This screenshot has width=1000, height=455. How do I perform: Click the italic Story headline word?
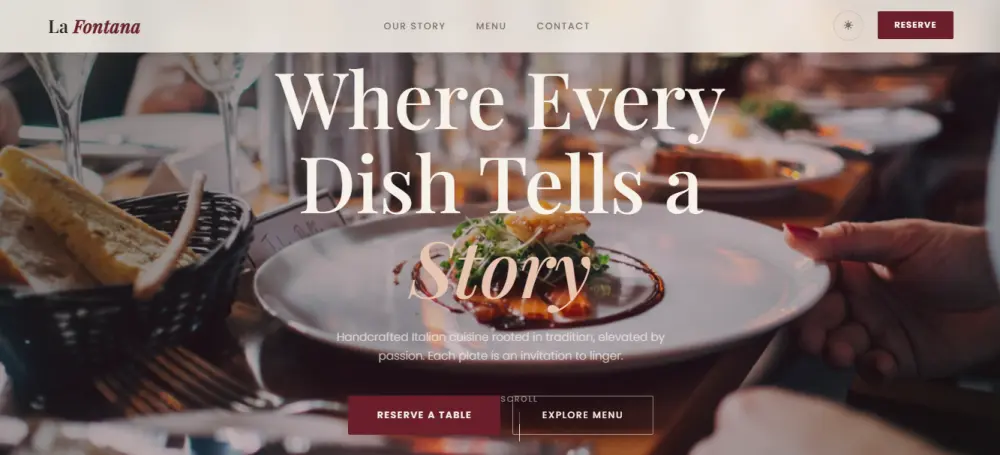tap(500, 274)
